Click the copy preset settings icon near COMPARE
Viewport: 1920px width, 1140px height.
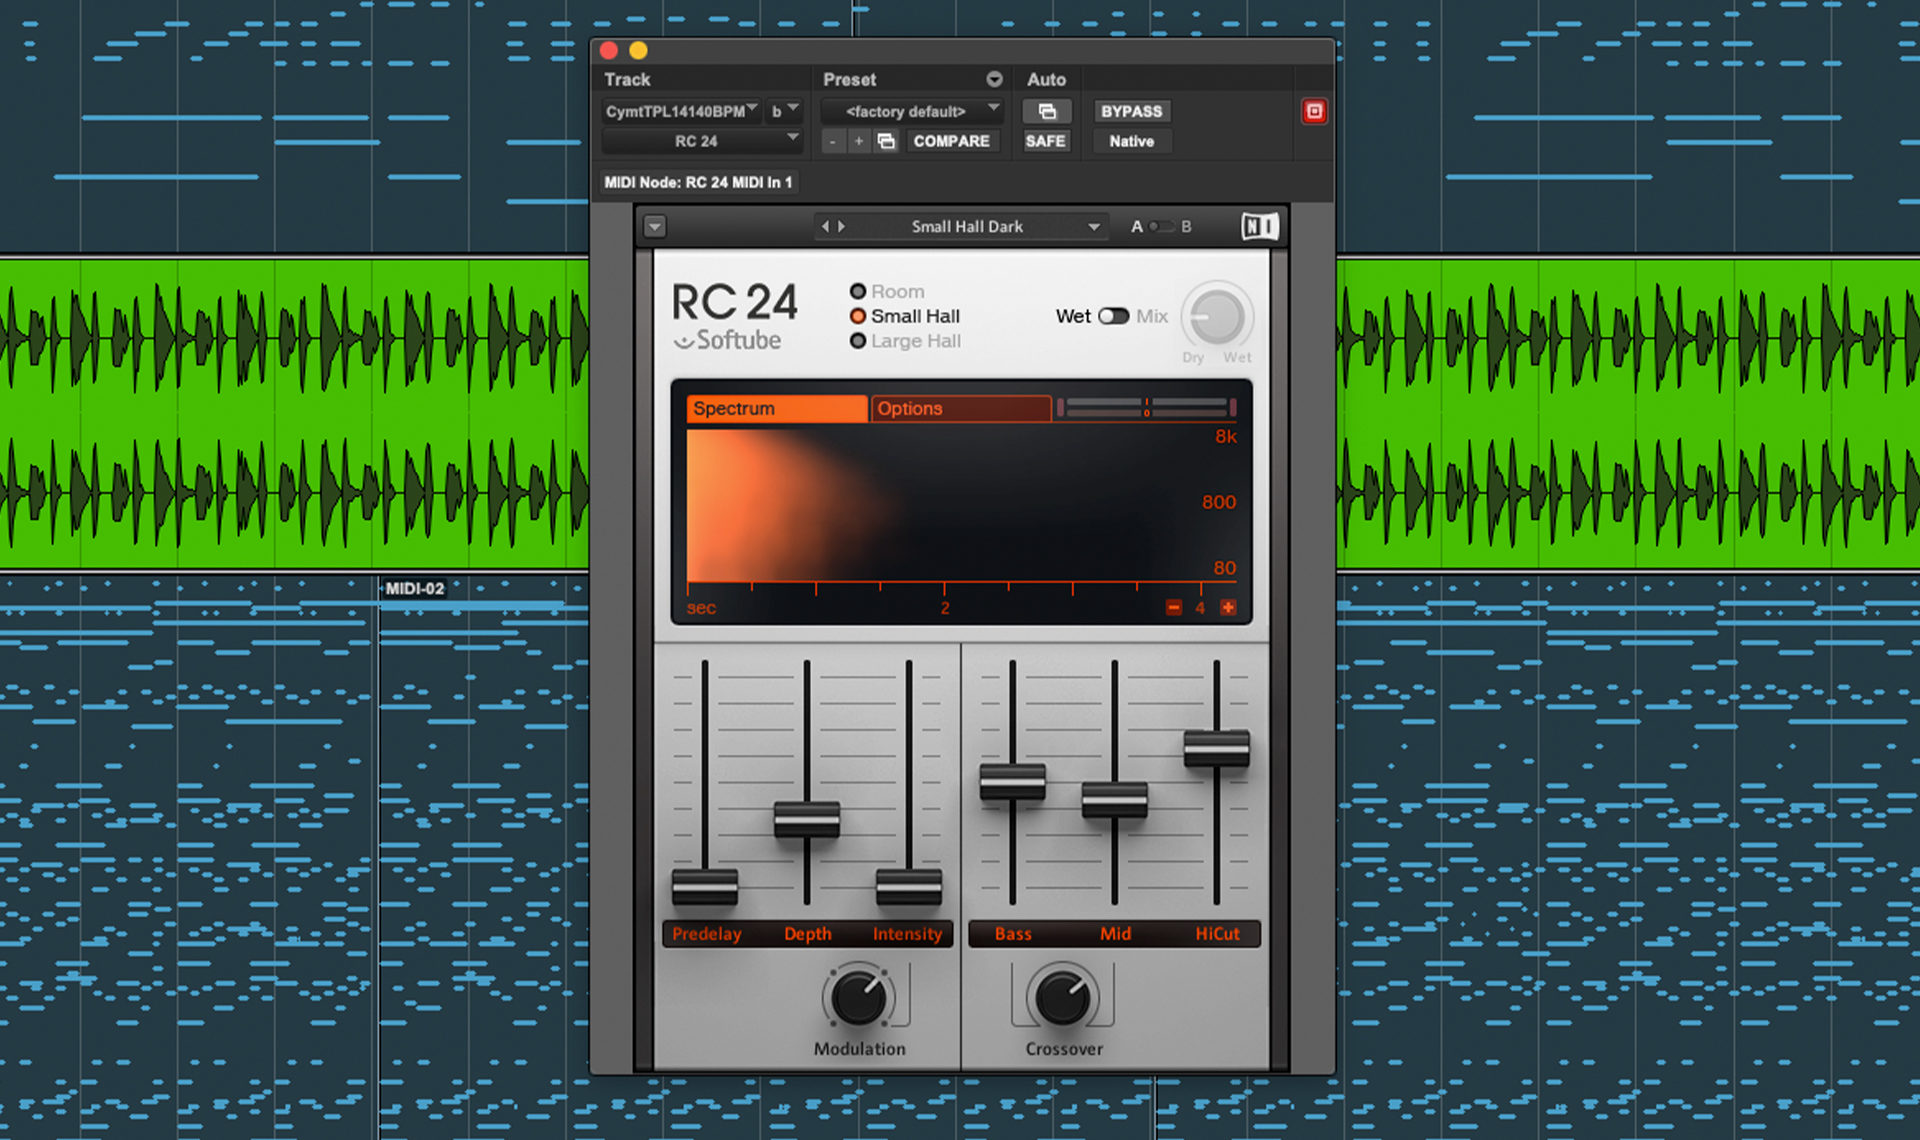pos(886,141)
